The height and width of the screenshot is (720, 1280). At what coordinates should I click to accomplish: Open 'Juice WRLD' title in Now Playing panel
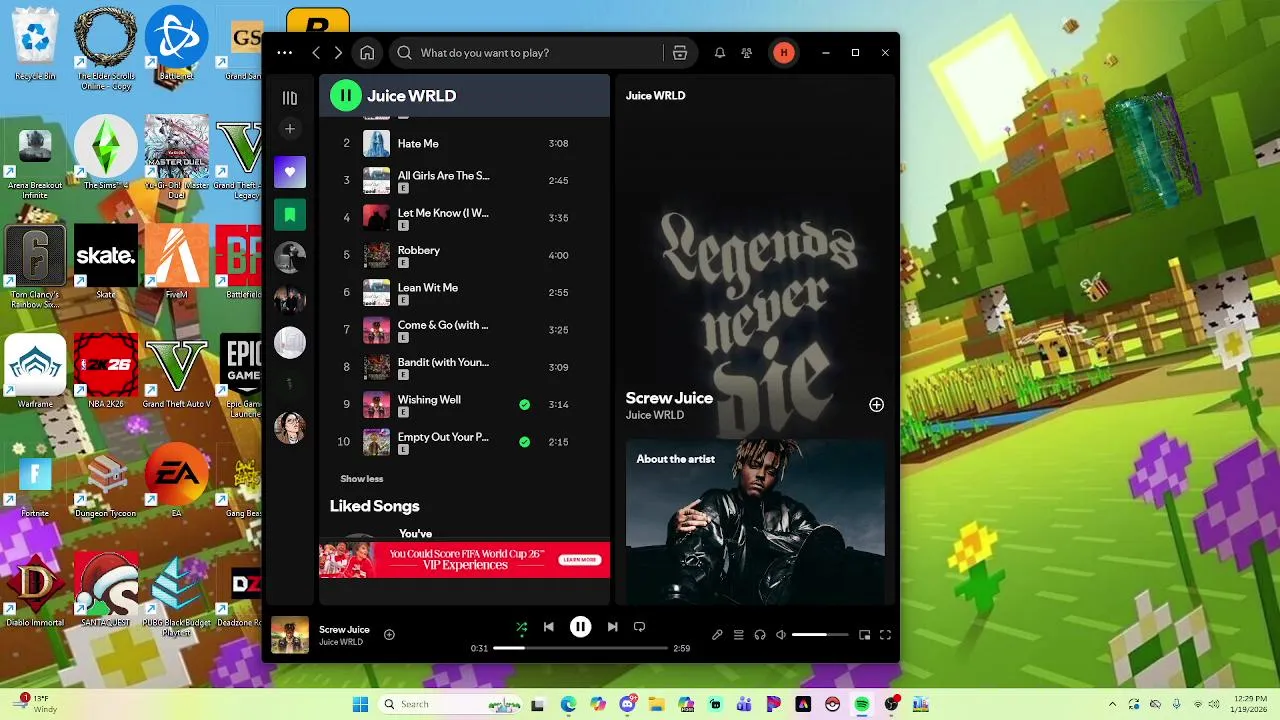click(x=655, y=96)
